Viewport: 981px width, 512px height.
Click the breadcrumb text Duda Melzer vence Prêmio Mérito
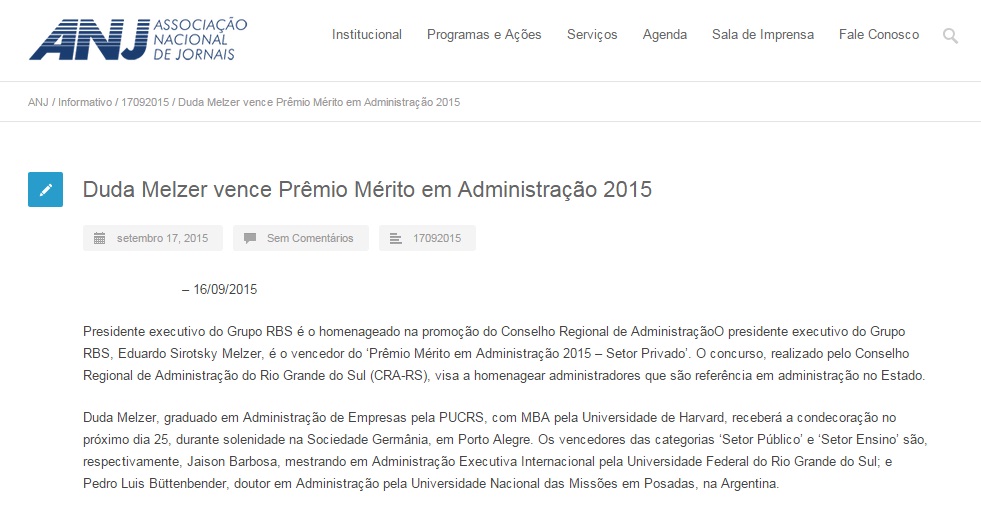coord(319,102)
